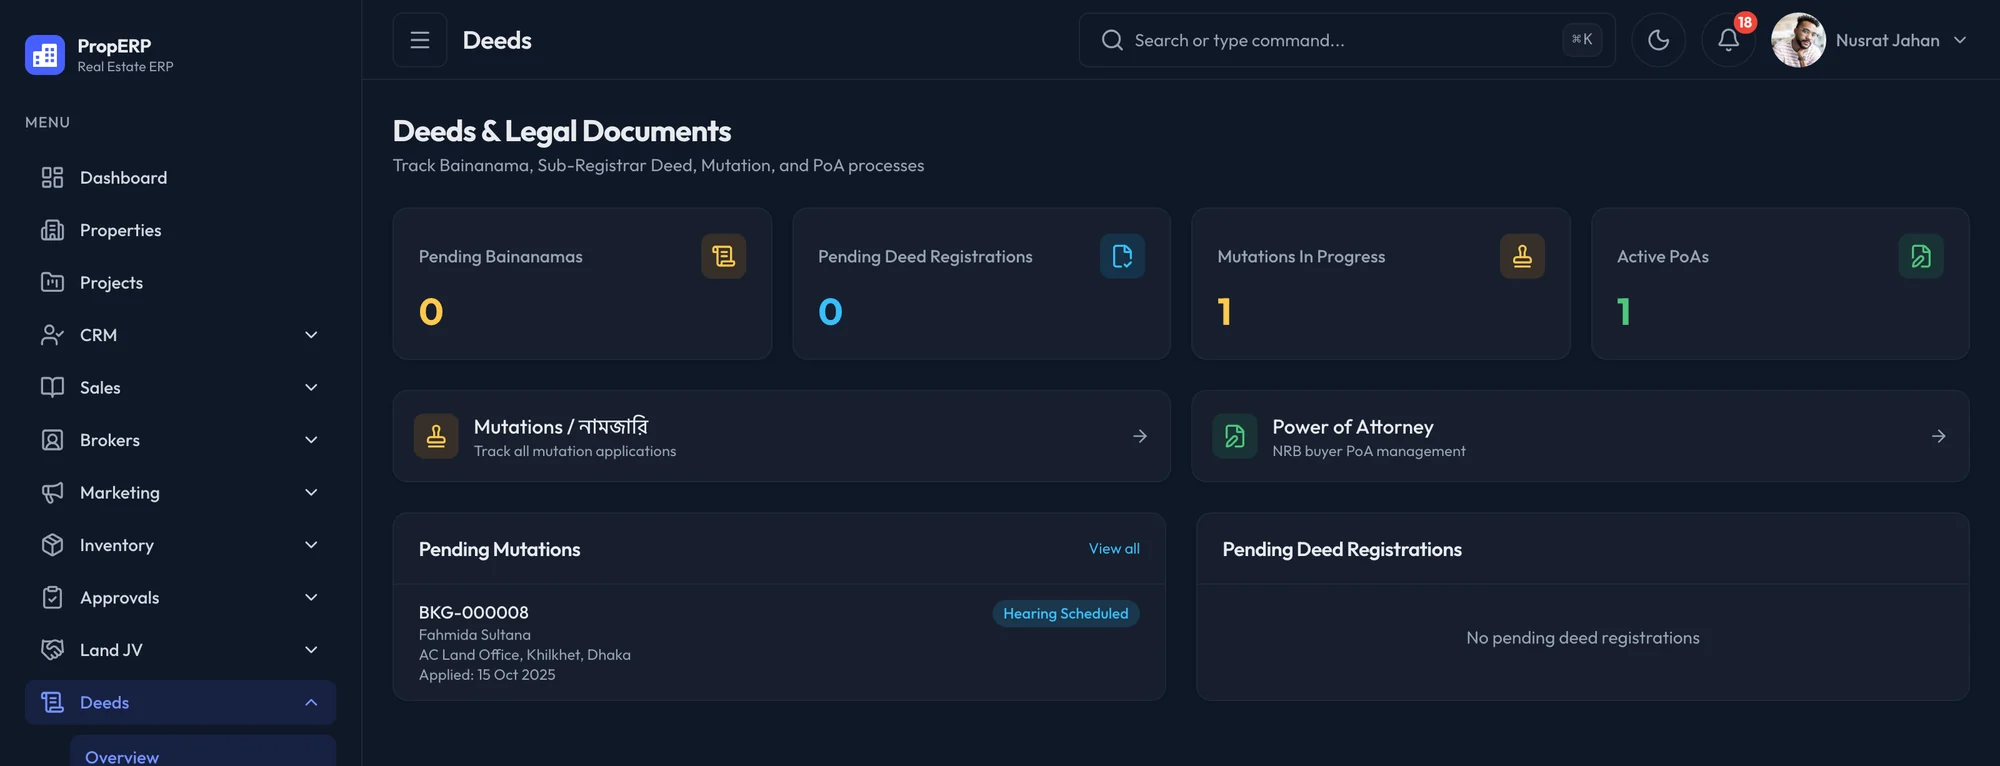
Task: Click the Brokers contact icon in sidebar
Action: tap(52, 440)
